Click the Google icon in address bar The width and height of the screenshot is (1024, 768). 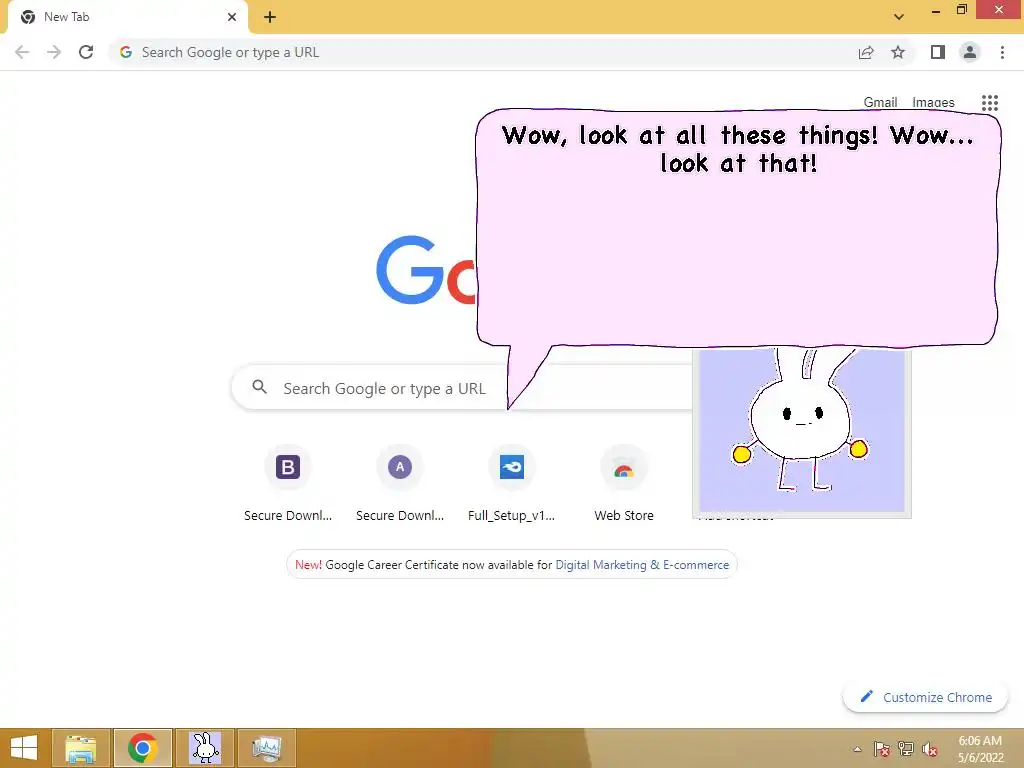pyautogui.click(x=126, y=52)
